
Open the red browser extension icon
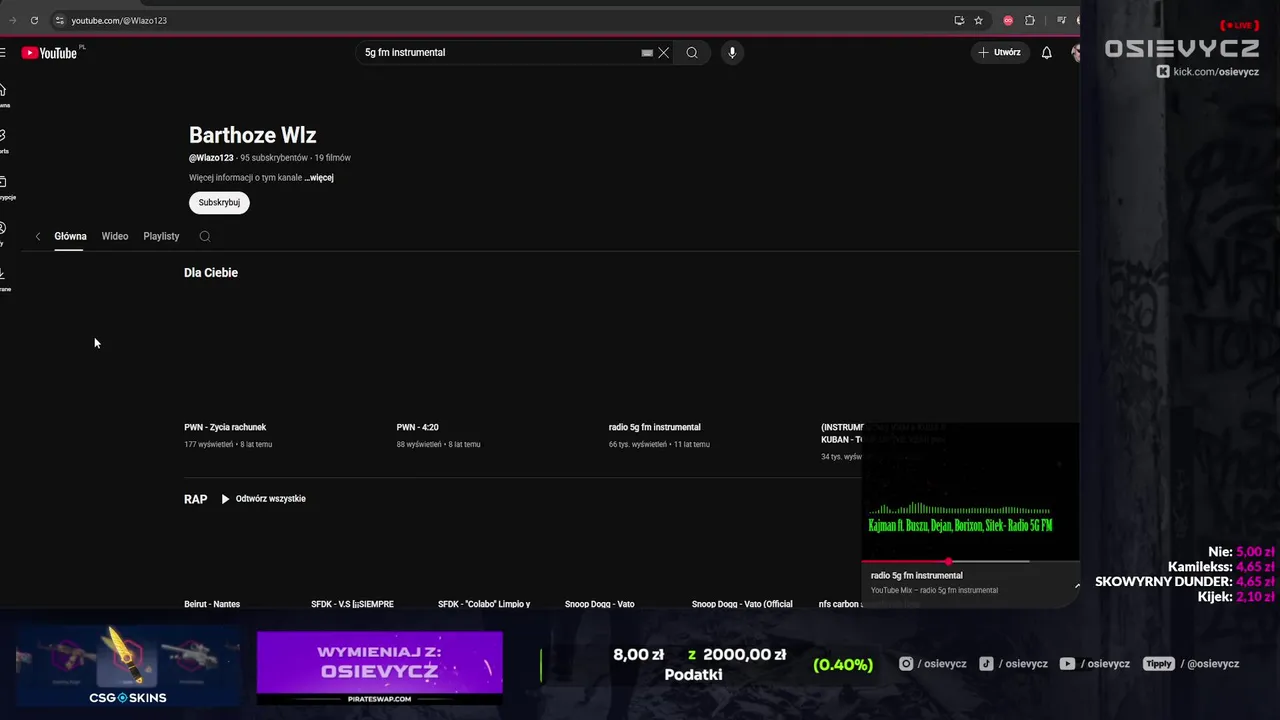tap(1008, 20)
